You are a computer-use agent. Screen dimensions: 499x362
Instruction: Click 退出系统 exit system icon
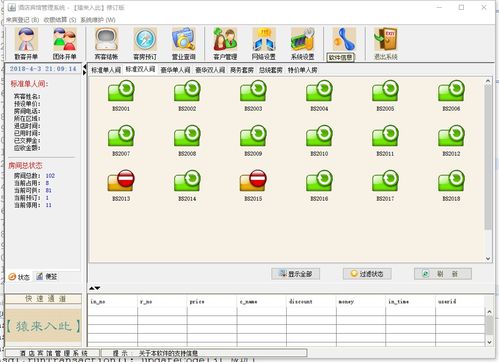pyautogui.click(x=386, y=44)
